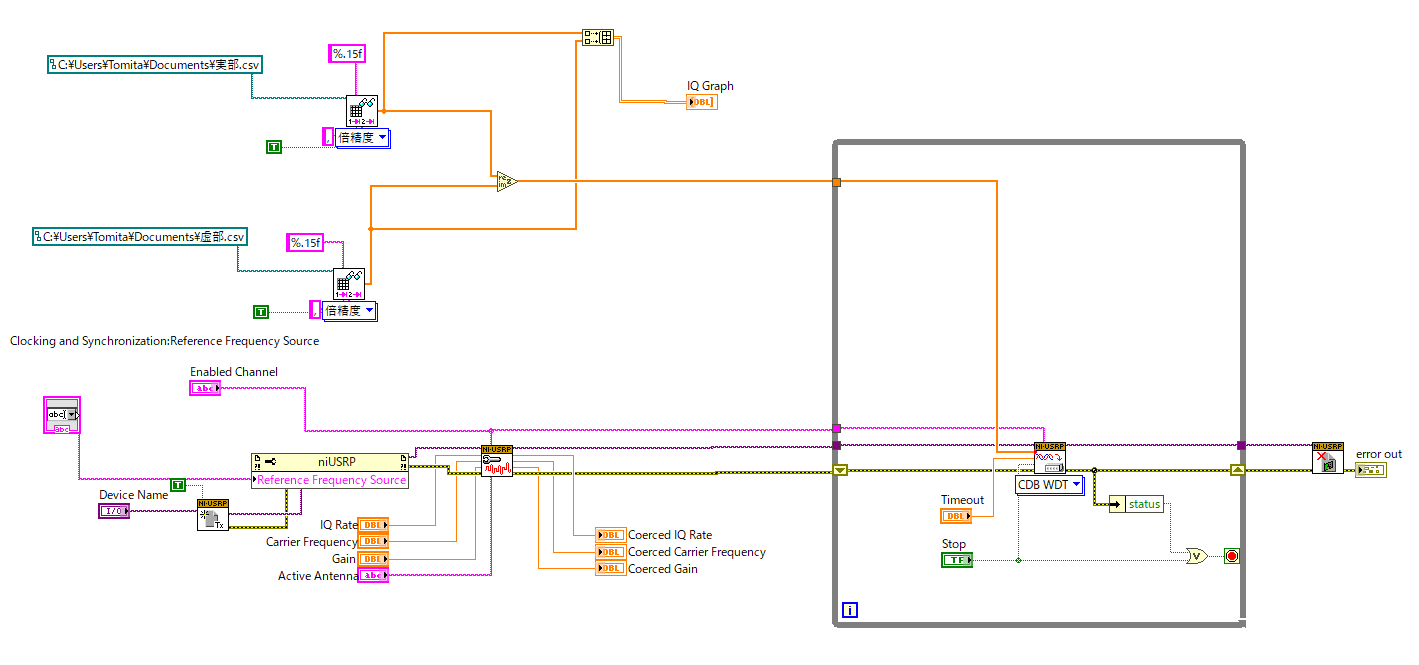This screenshot has height=665, width=1419.
Task: Click the 実部.csv file path constant
Action: tap(154, 65)
